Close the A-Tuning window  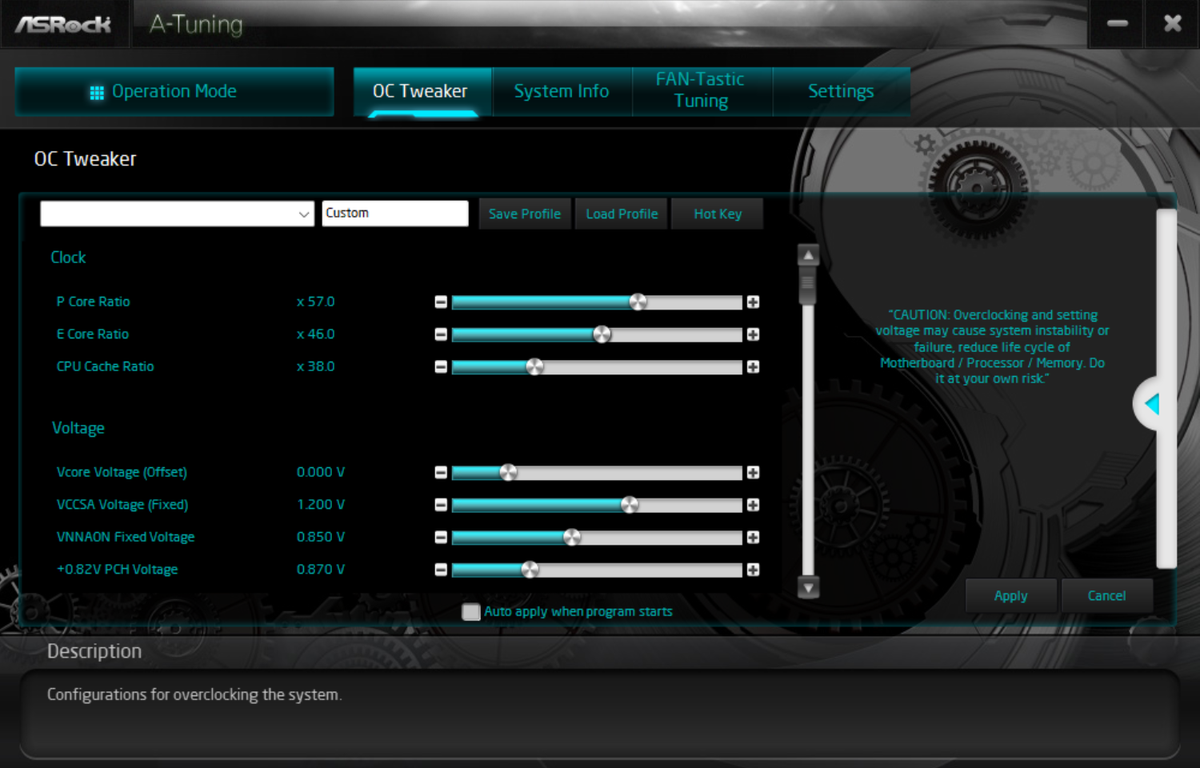point(1172,23)
